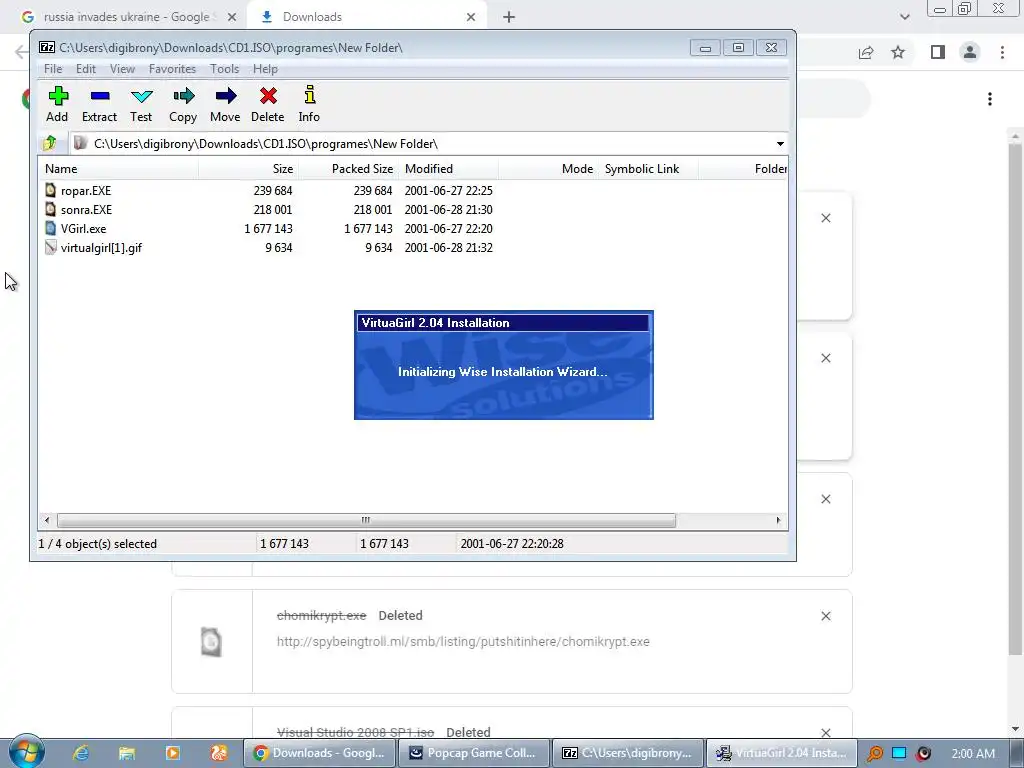Select the ropar.EXE file name
The height and width of the screenshot is (768, 1024).
[86, 191]
